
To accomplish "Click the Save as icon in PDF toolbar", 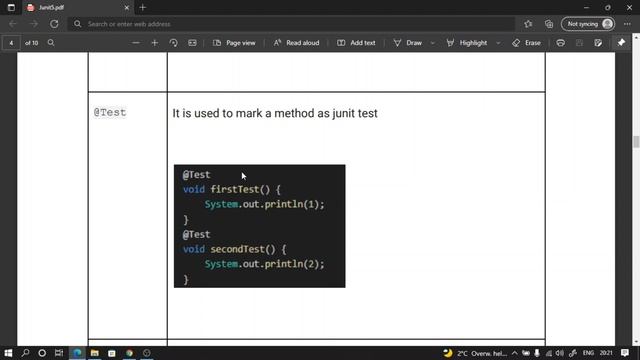I will click(x=598, y=42).
